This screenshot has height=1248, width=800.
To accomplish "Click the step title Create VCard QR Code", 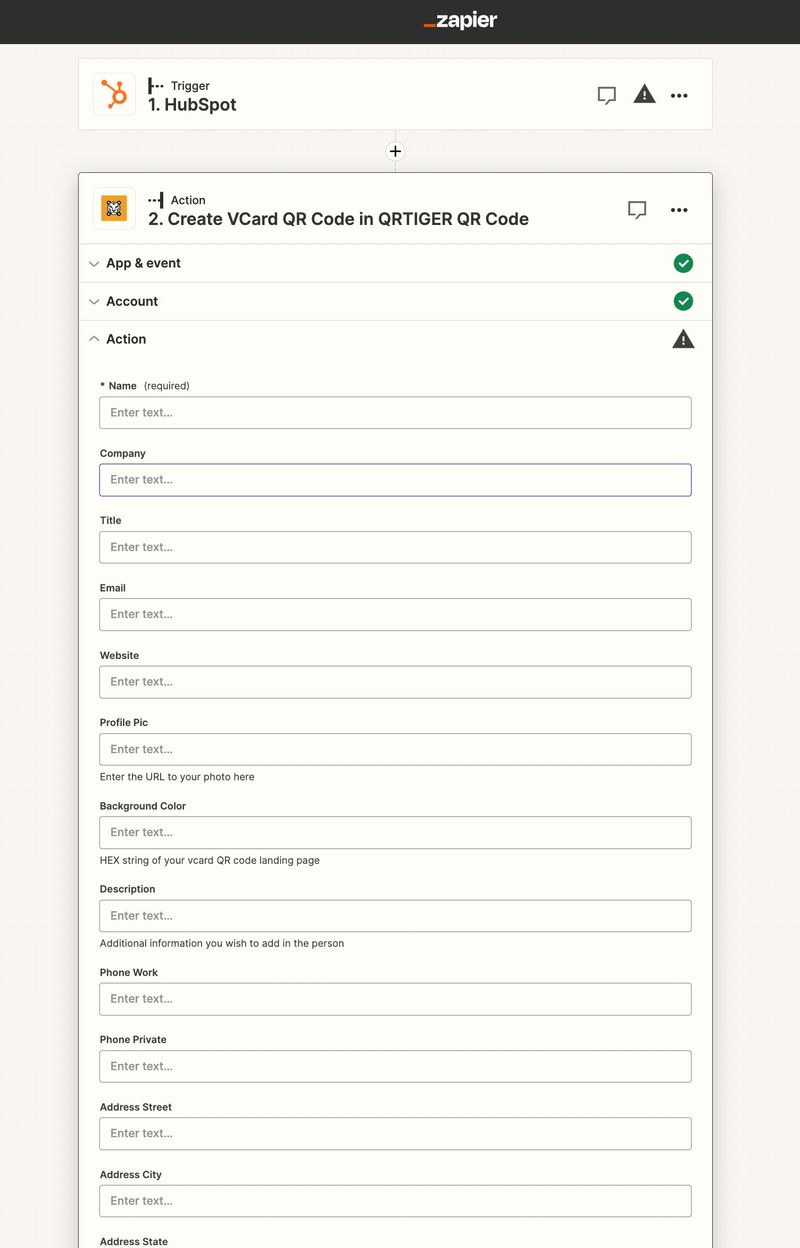I will pos(338,219).
